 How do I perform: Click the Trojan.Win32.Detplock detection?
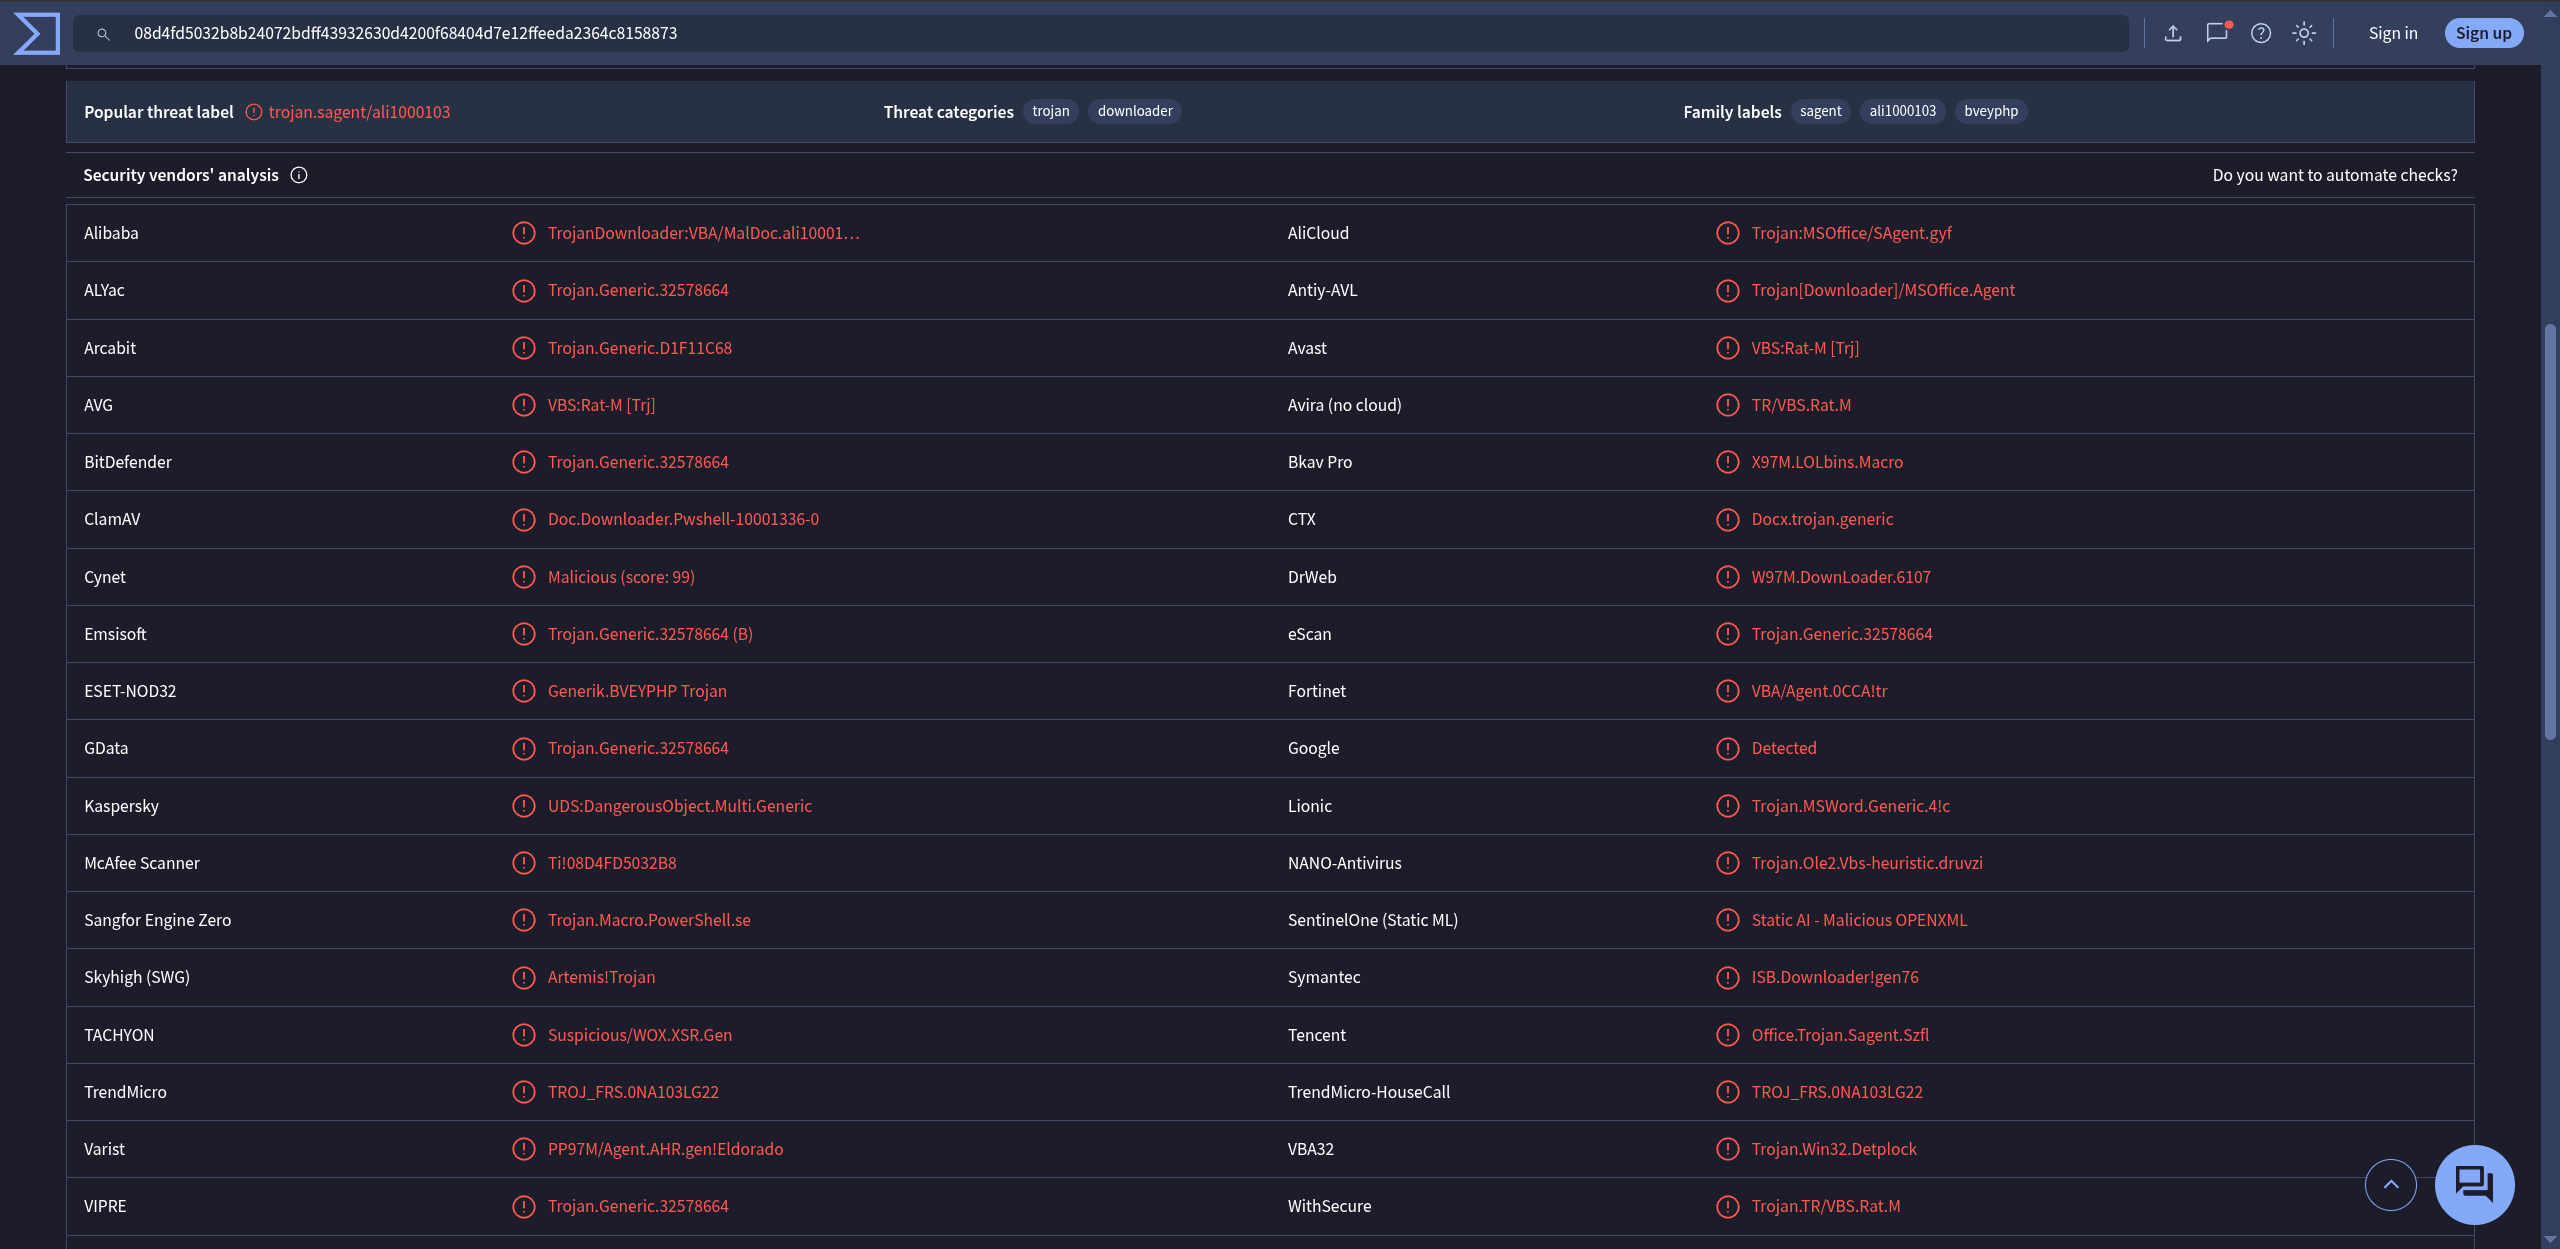[1834, 1149]
